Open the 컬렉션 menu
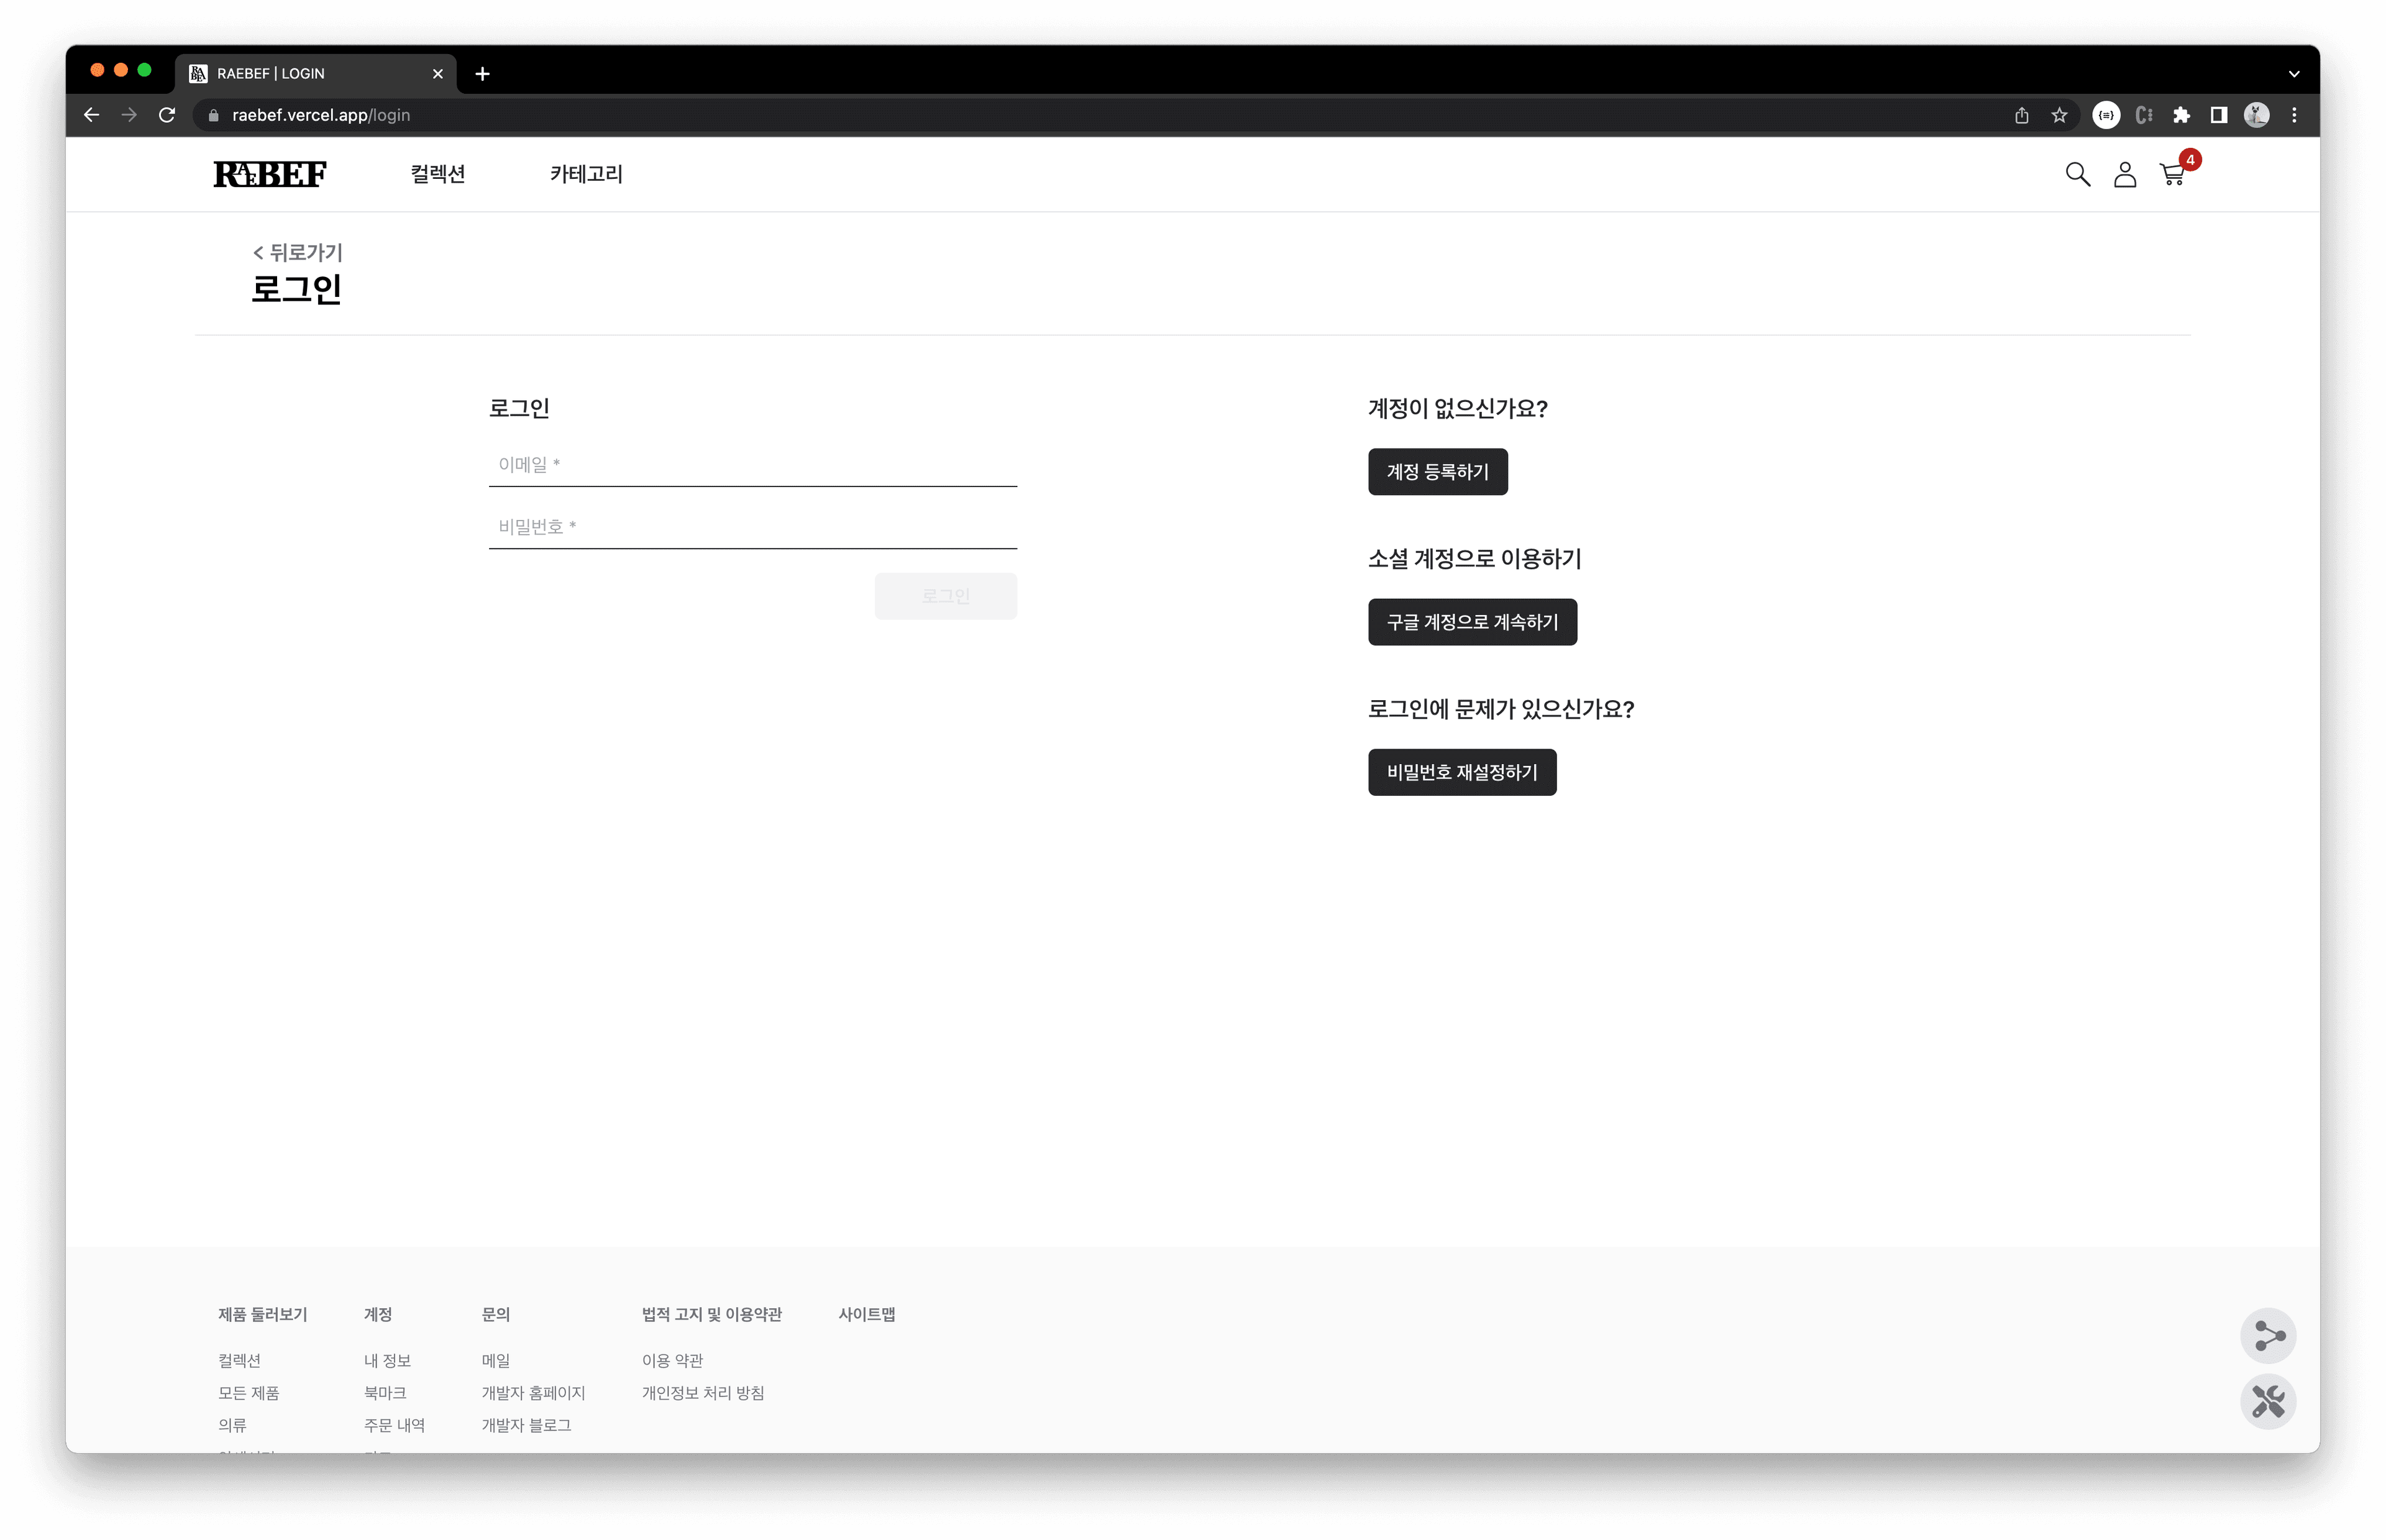 click(437, 174)
